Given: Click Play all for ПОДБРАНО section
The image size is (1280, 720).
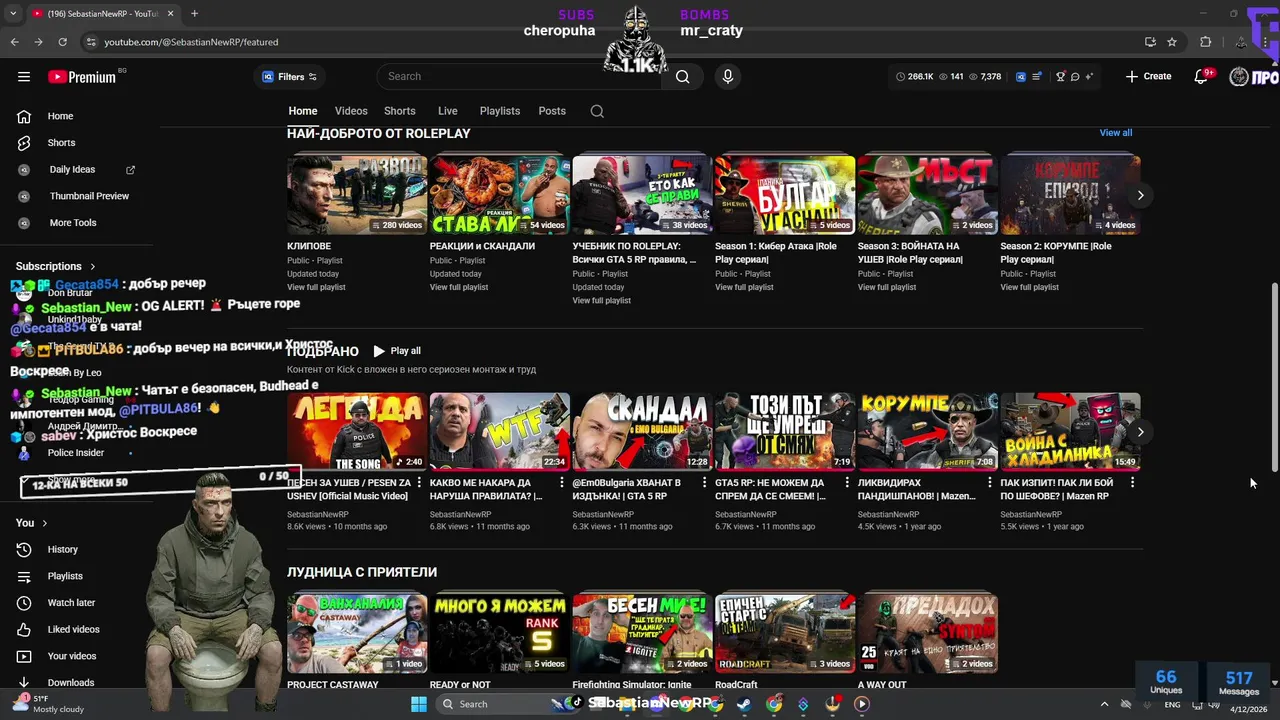Looking at the screenshot, I should pos(397,351).
